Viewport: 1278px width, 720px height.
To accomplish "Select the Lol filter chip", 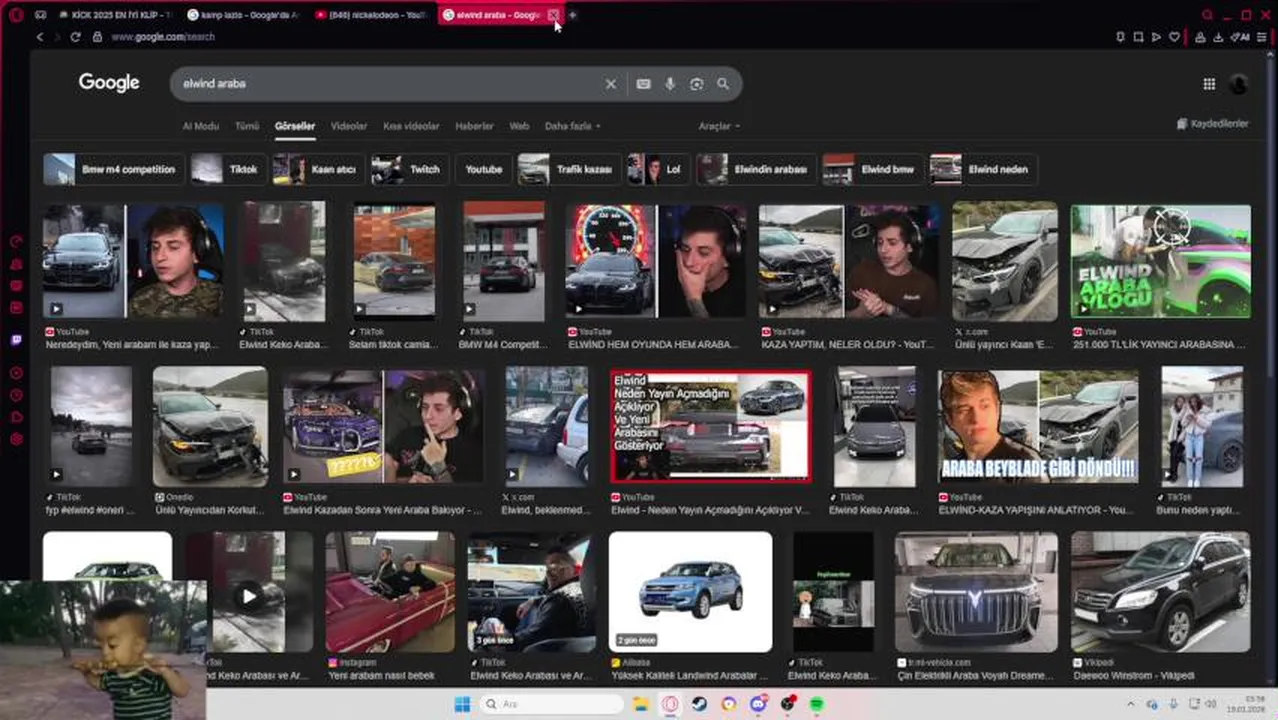I will coord(658,169).
